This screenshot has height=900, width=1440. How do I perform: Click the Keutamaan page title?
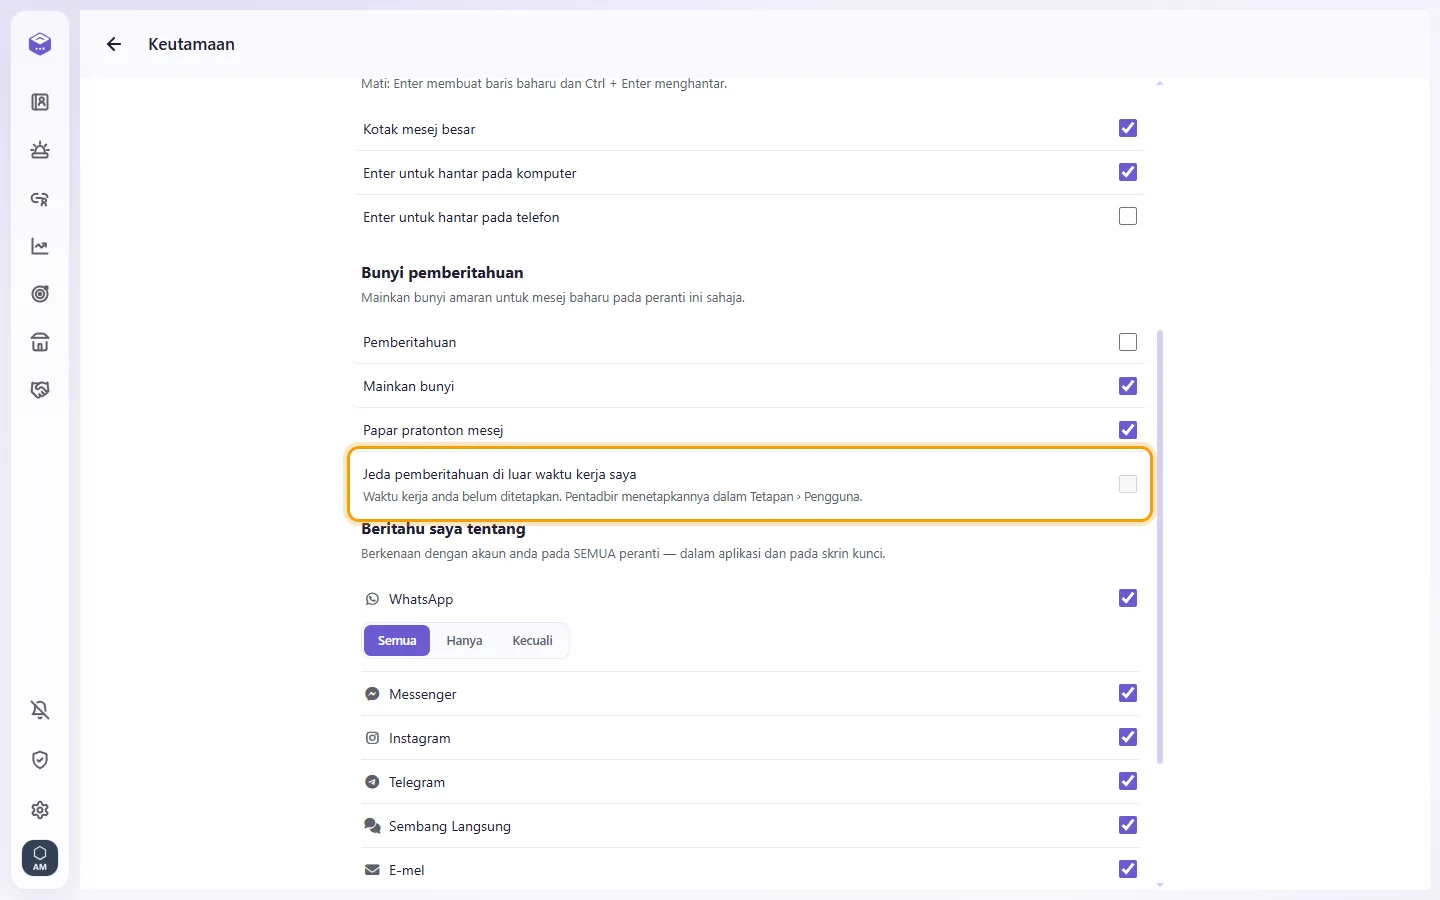(x=191, y=44)
